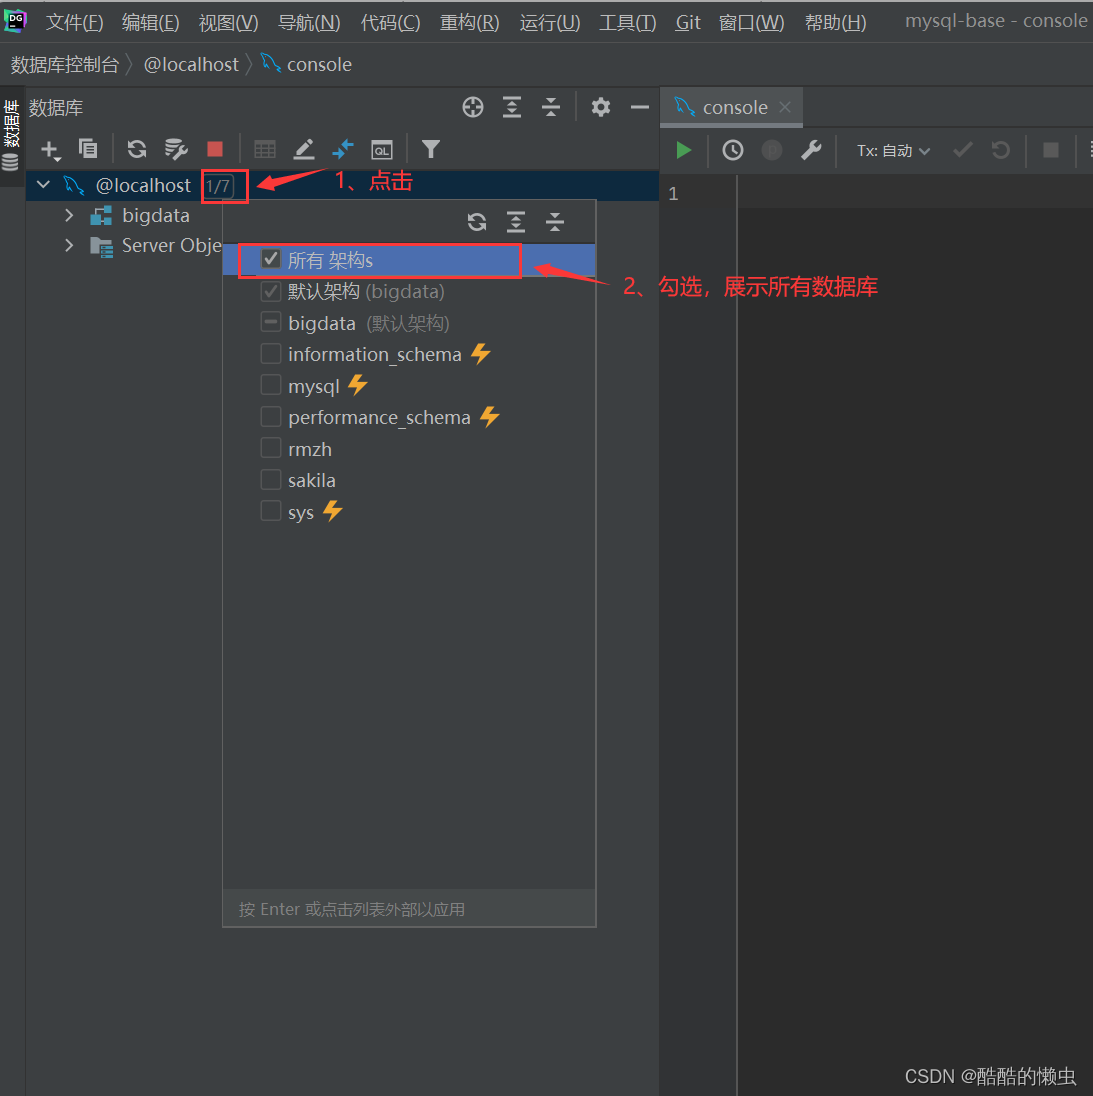The width and height of the screenshot is (1093, 1096).
Task: Click the jump to query console arrows icon
Action: click(x=343, y=149)
